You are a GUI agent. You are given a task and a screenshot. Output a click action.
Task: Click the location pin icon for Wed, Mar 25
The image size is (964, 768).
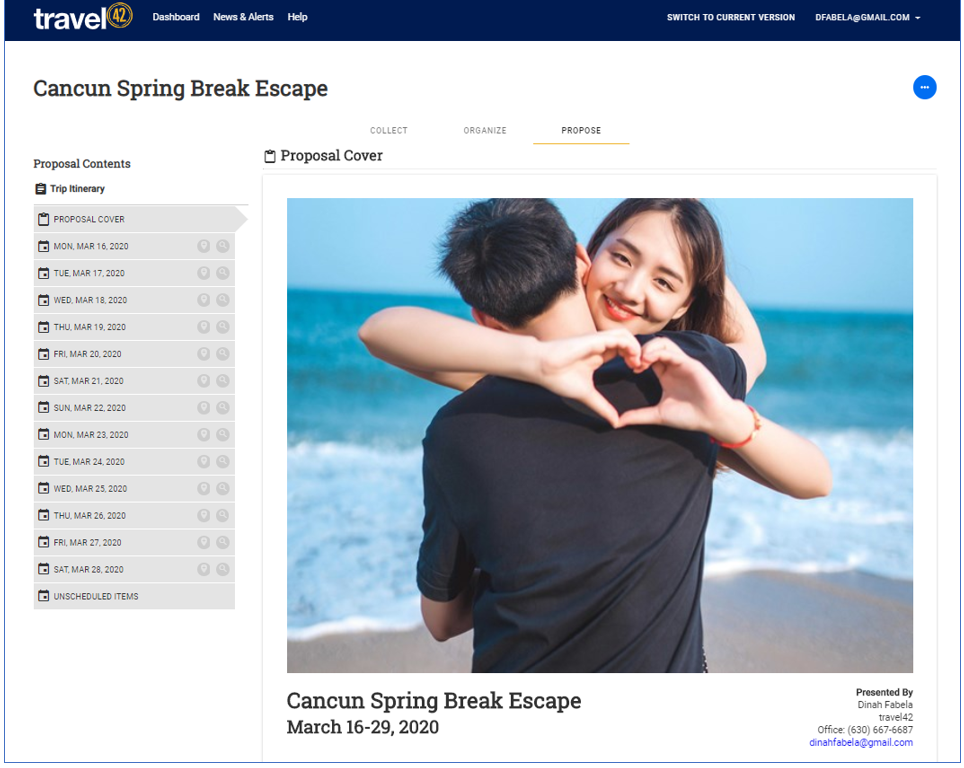(204, 489)
